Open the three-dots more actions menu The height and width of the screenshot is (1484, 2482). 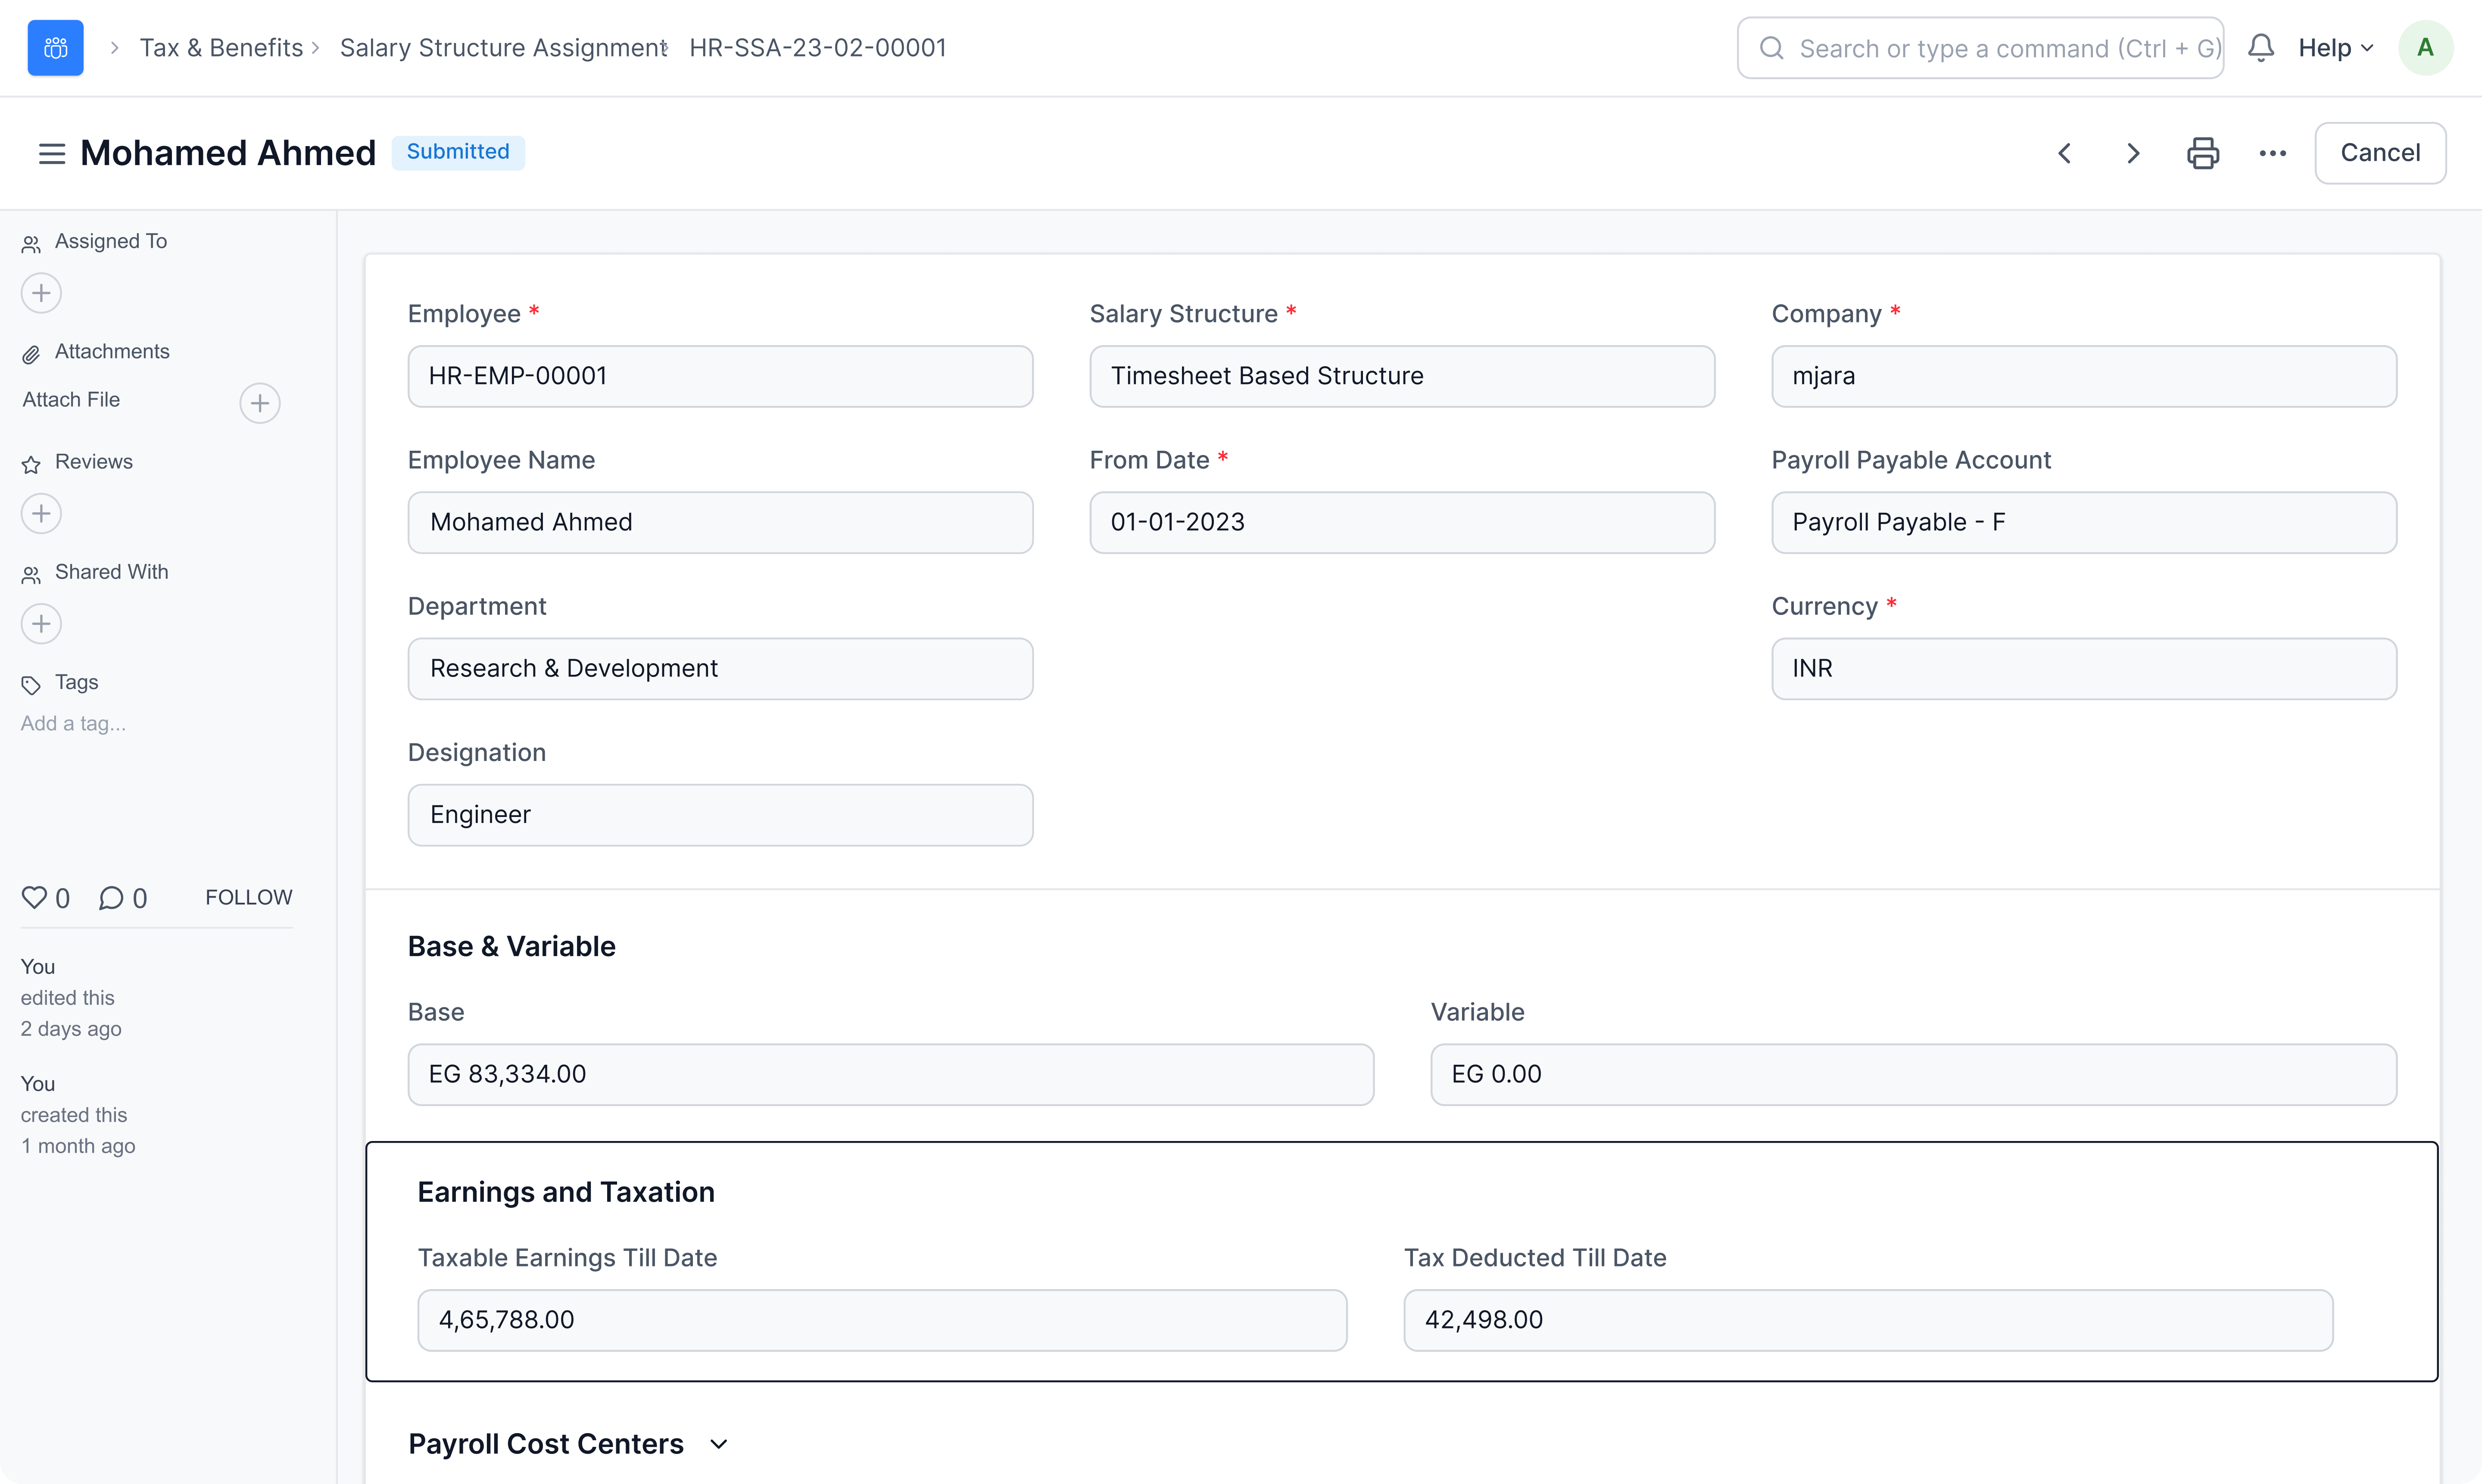(x=2272, y=153)
